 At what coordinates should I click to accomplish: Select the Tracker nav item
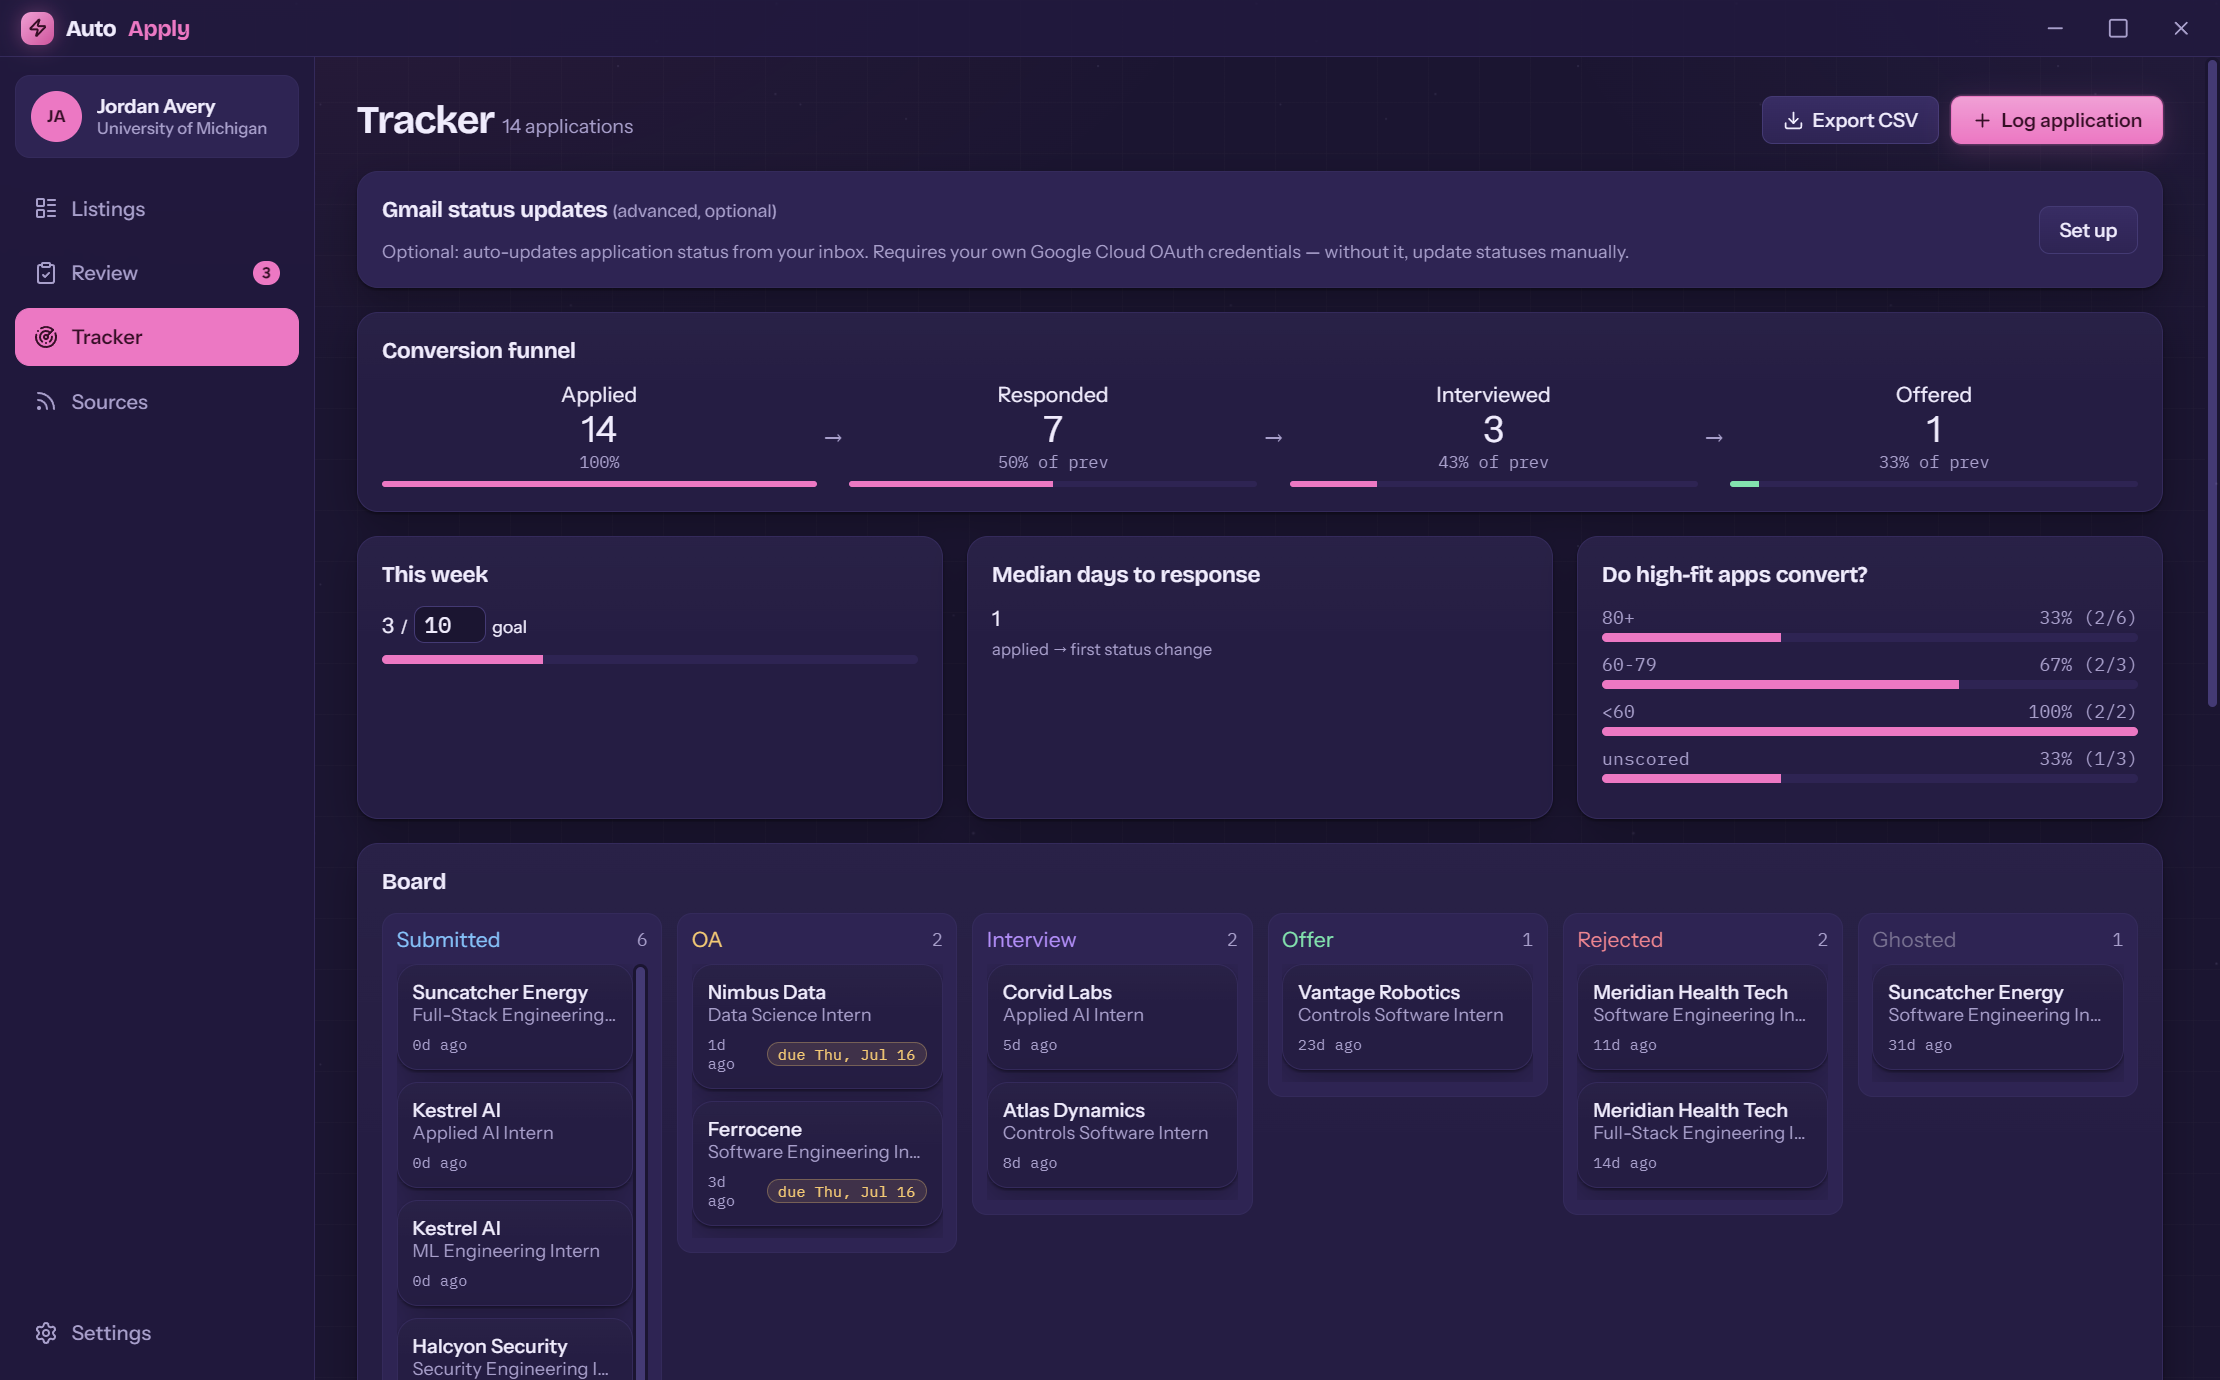click(157, 337)
